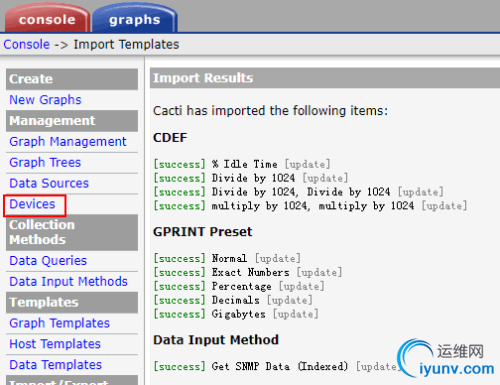Click the Data Input Method heading
Image resolution: width=500 pixels, height=385 pixels.
[x=216, y=340]
